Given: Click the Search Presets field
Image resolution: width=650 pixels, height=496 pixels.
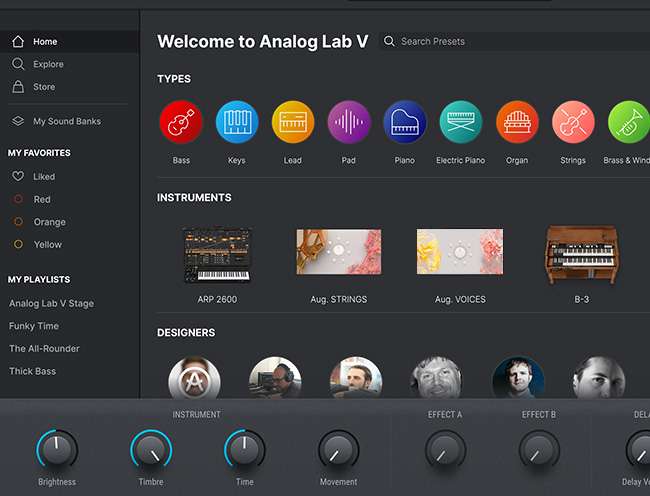Looking at the screenshot, I should click(514, 41).
